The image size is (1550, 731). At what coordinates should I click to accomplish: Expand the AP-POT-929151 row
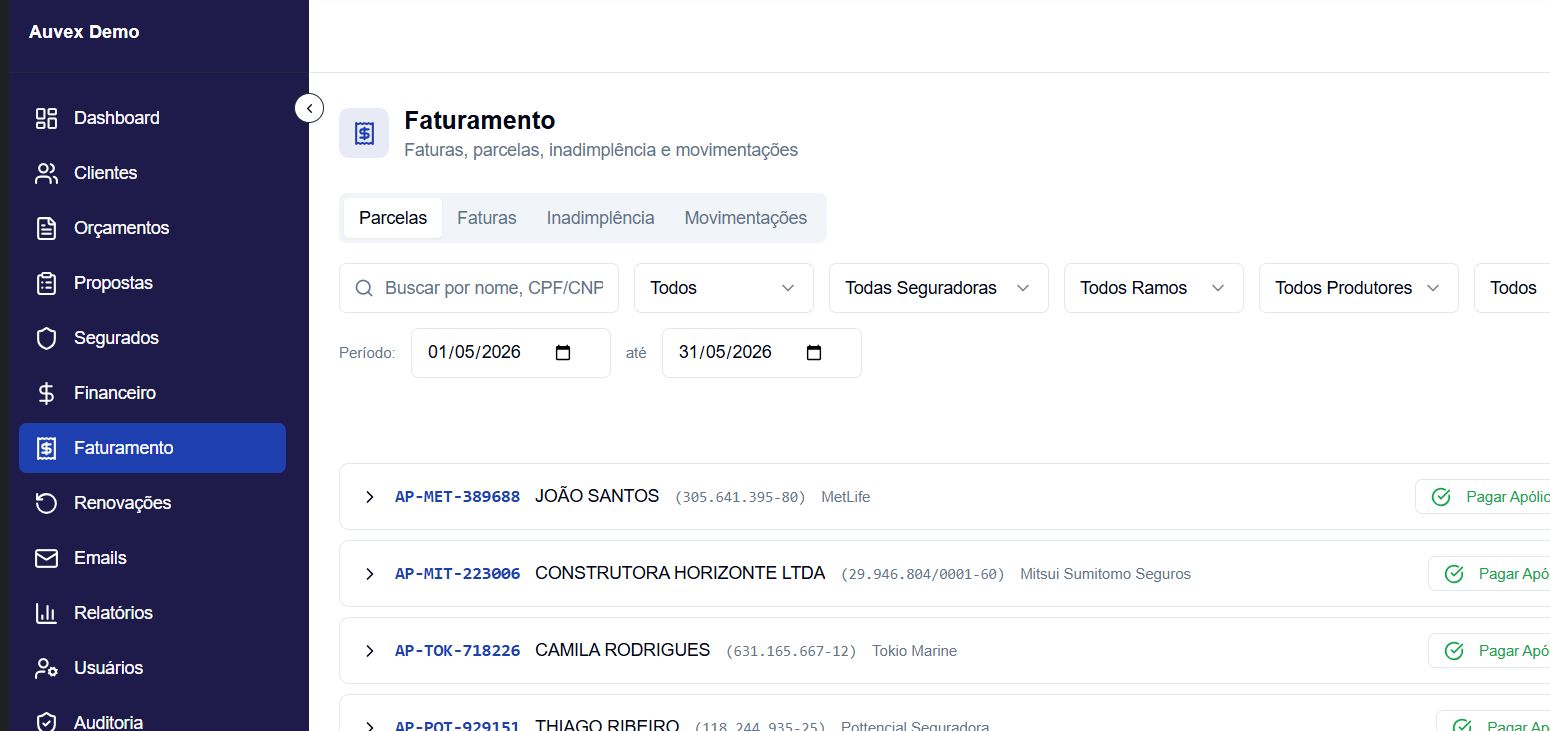369,726
